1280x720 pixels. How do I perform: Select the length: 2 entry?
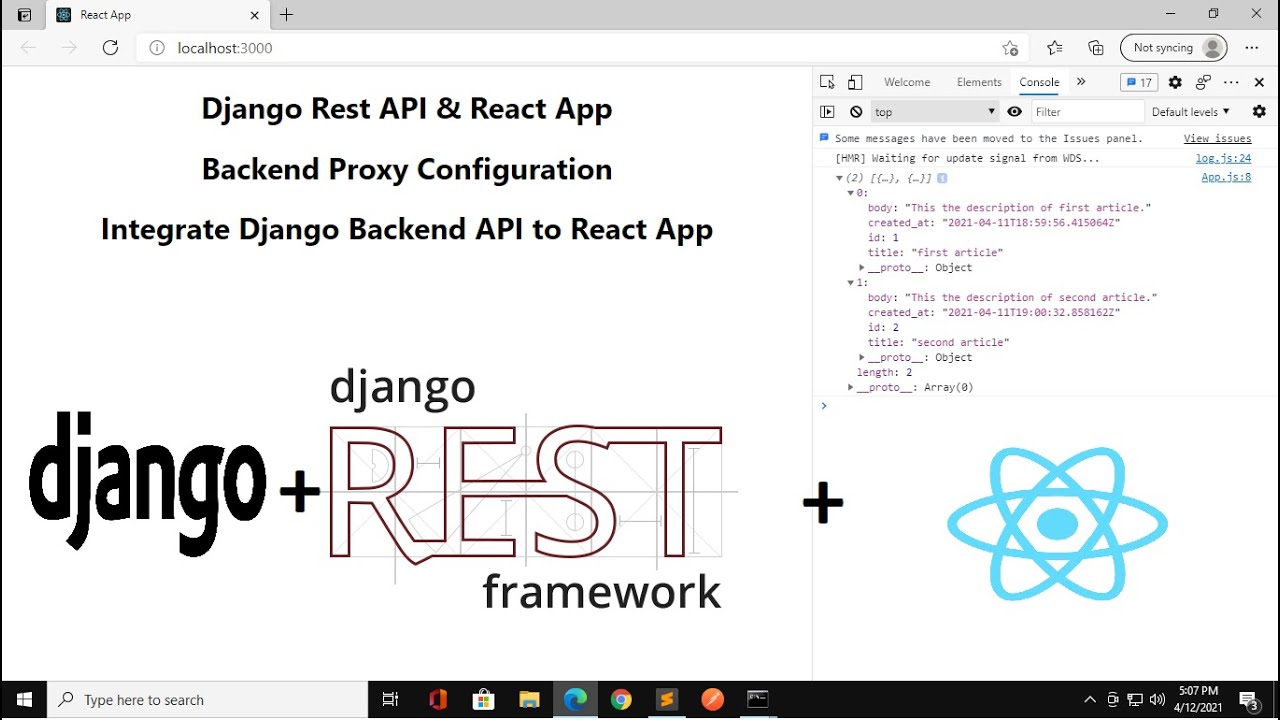pyautogui.click(x=884, y=372)
